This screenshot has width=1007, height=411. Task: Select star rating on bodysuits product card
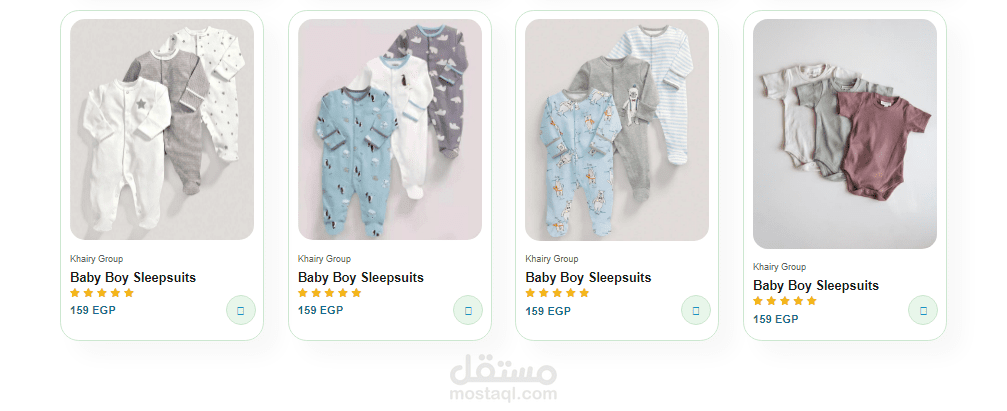point(785,301)
